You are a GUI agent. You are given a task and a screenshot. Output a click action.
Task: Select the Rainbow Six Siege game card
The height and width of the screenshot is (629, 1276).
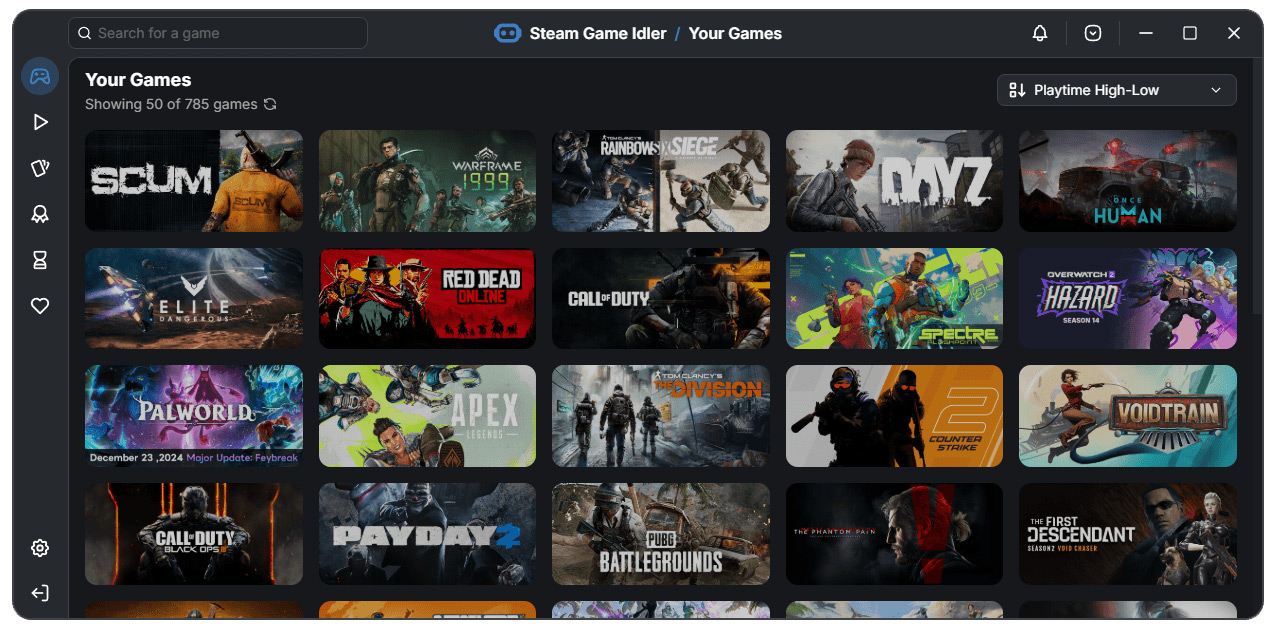pos(661,181)
